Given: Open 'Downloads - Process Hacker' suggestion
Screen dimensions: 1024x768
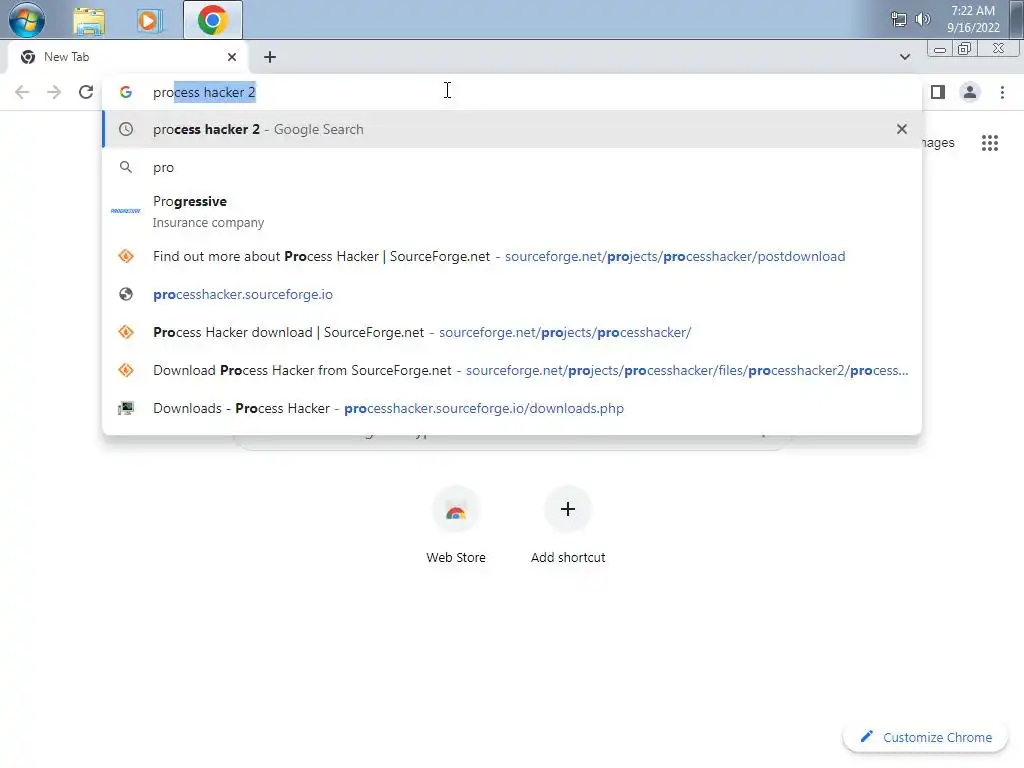Looking at the screenshot, I should coord(511,408).
